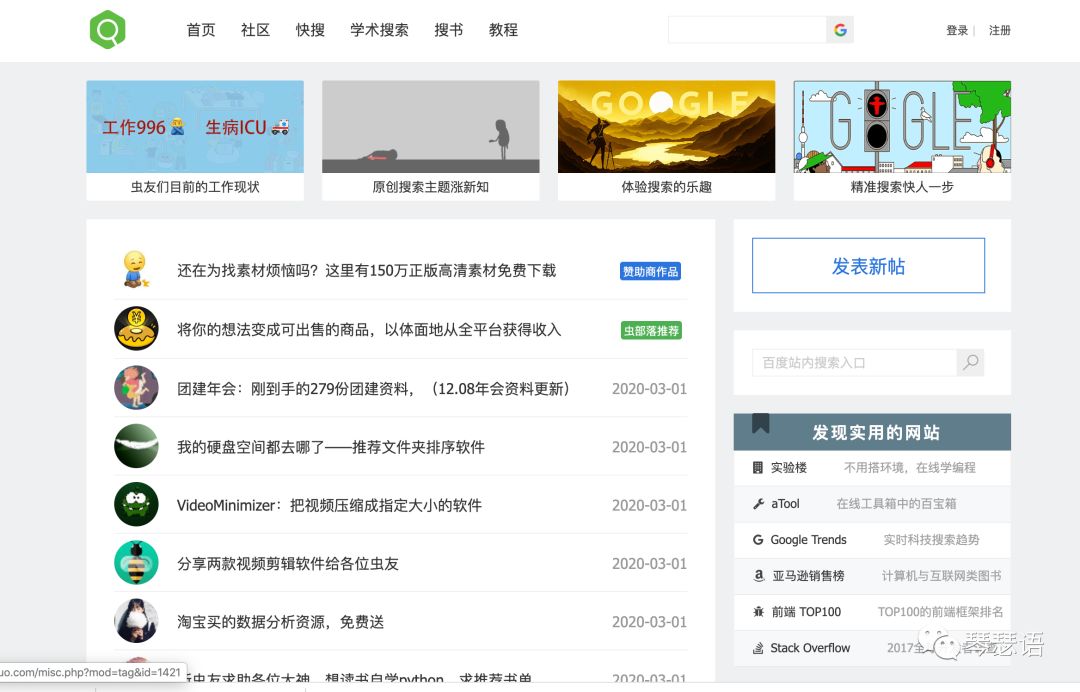
Task: Select the wrench icon next to aTool
Action: pos(758,503)
